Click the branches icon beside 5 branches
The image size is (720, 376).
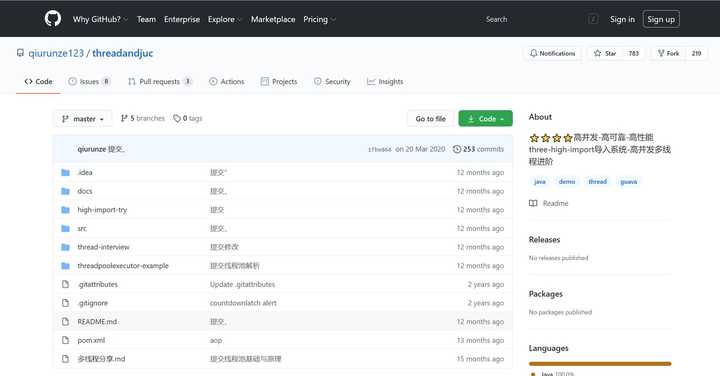(x=124, y=118)
